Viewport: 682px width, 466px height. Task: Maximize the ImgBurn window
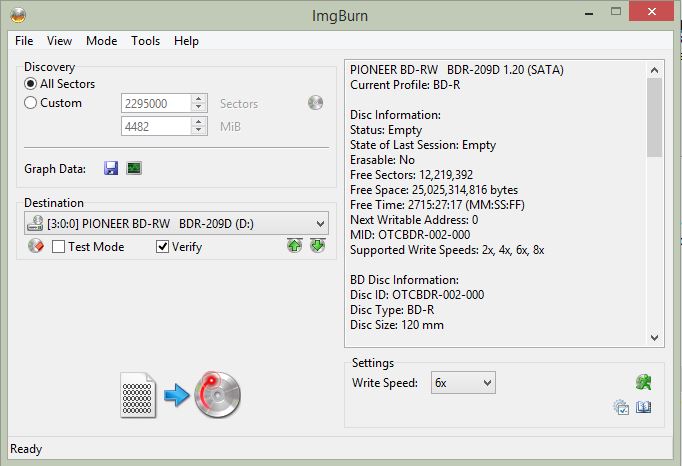[x=615, y=11]
